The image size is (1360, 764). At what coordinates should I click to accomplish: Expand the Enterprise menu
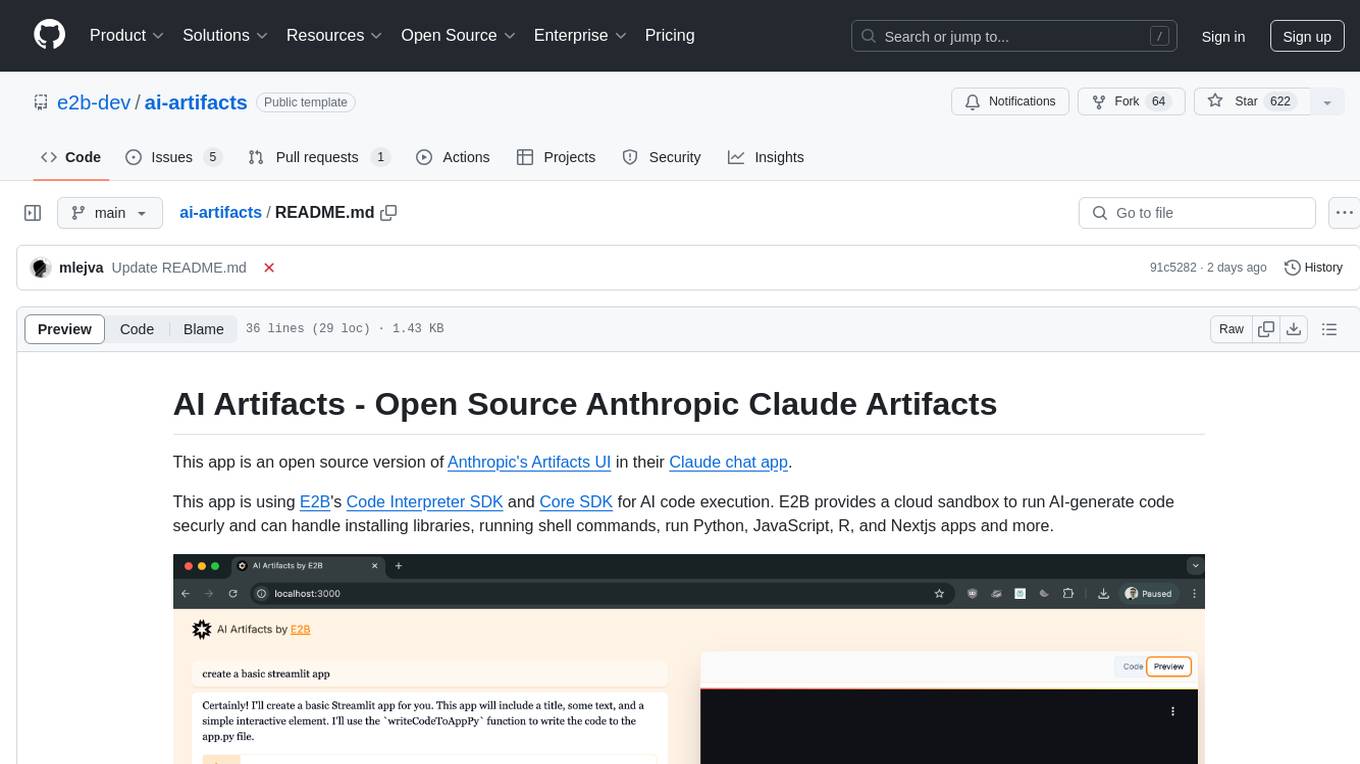pyautogui.click(x=580, y=35)
